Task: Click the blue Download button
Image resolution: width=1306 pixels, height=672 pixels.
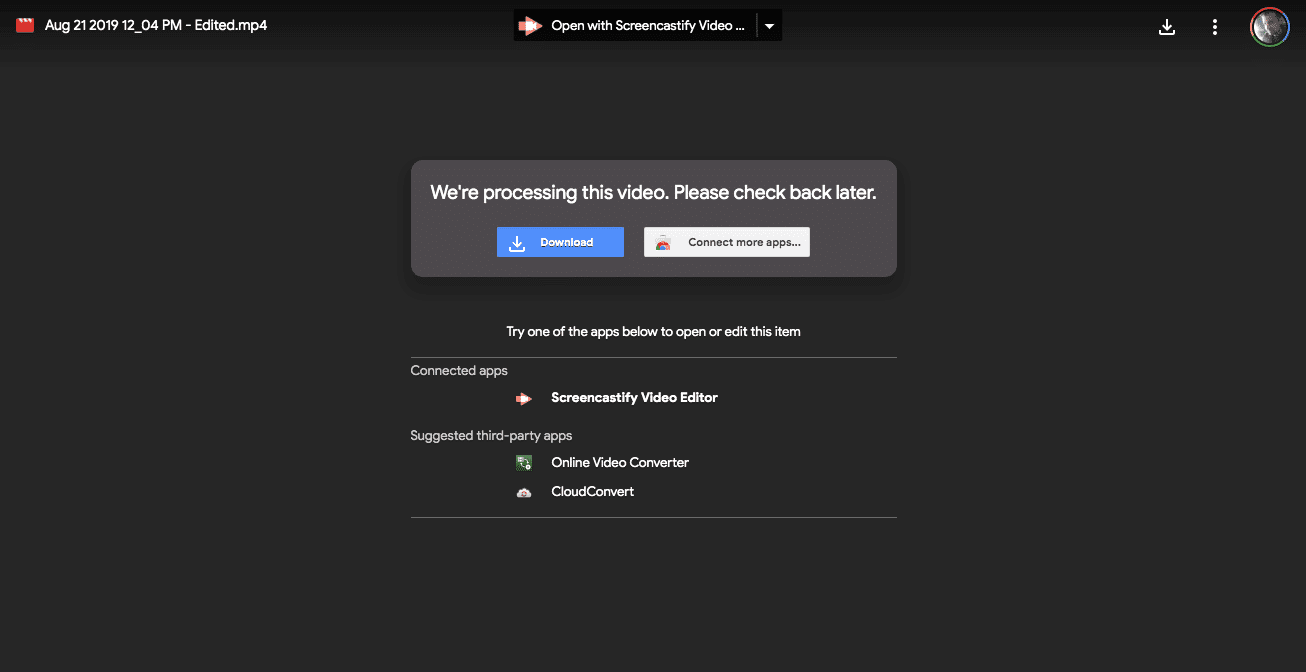Action: tap(560, 242)
